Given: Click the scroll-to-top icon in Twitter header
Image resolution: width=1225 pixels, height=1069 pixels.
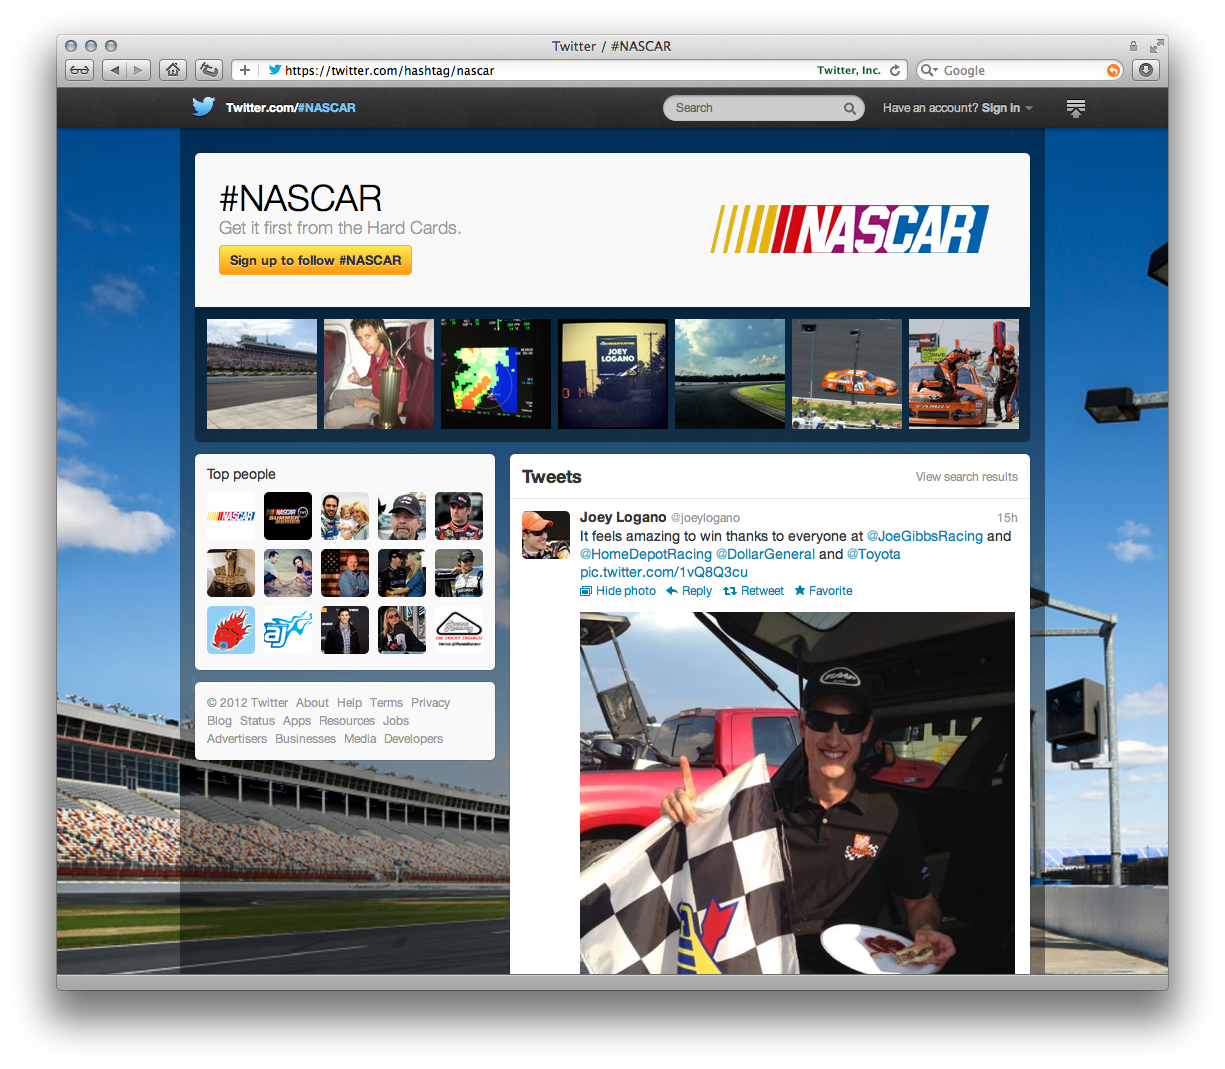Looking at the screenshot, I should [1076, 108].
